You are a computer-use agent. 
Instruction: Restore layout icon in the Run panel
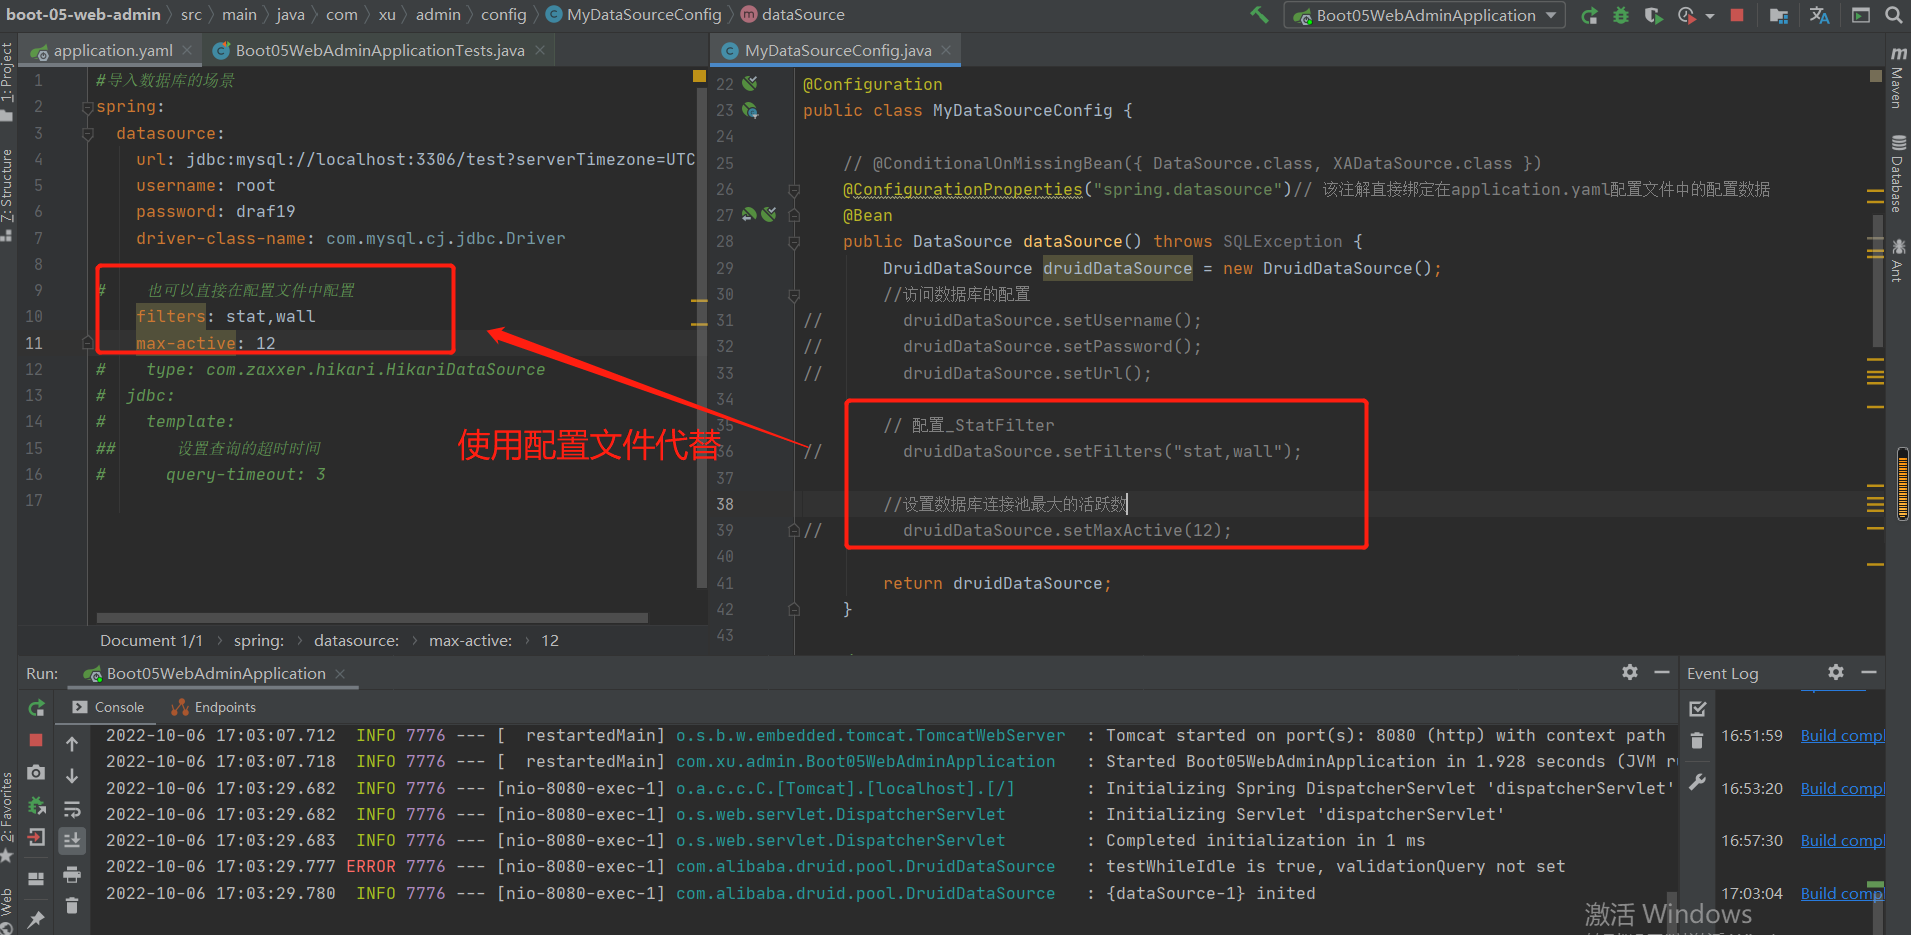[36, 879]
